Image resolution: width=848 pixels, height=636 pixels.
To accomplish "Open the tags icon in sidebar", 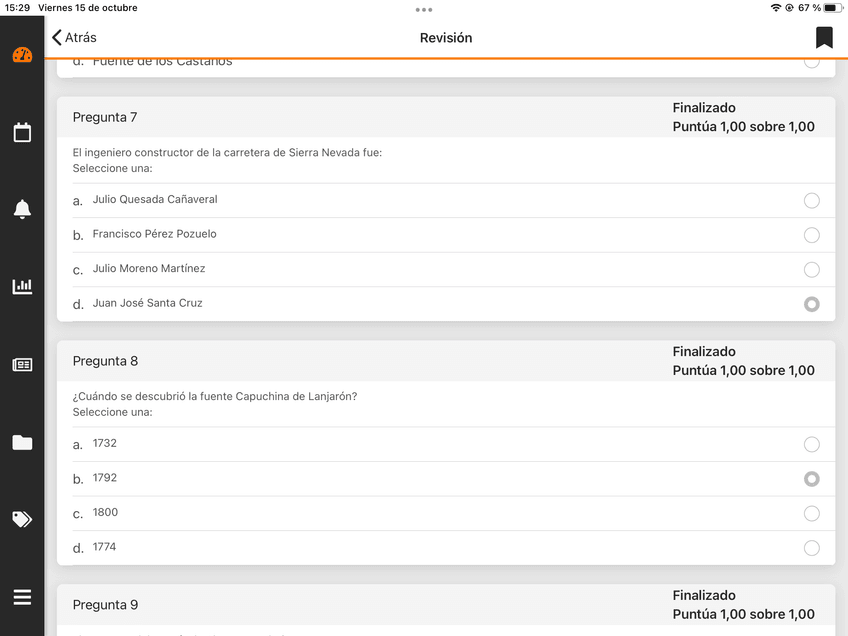I will [x=22, y=519].
